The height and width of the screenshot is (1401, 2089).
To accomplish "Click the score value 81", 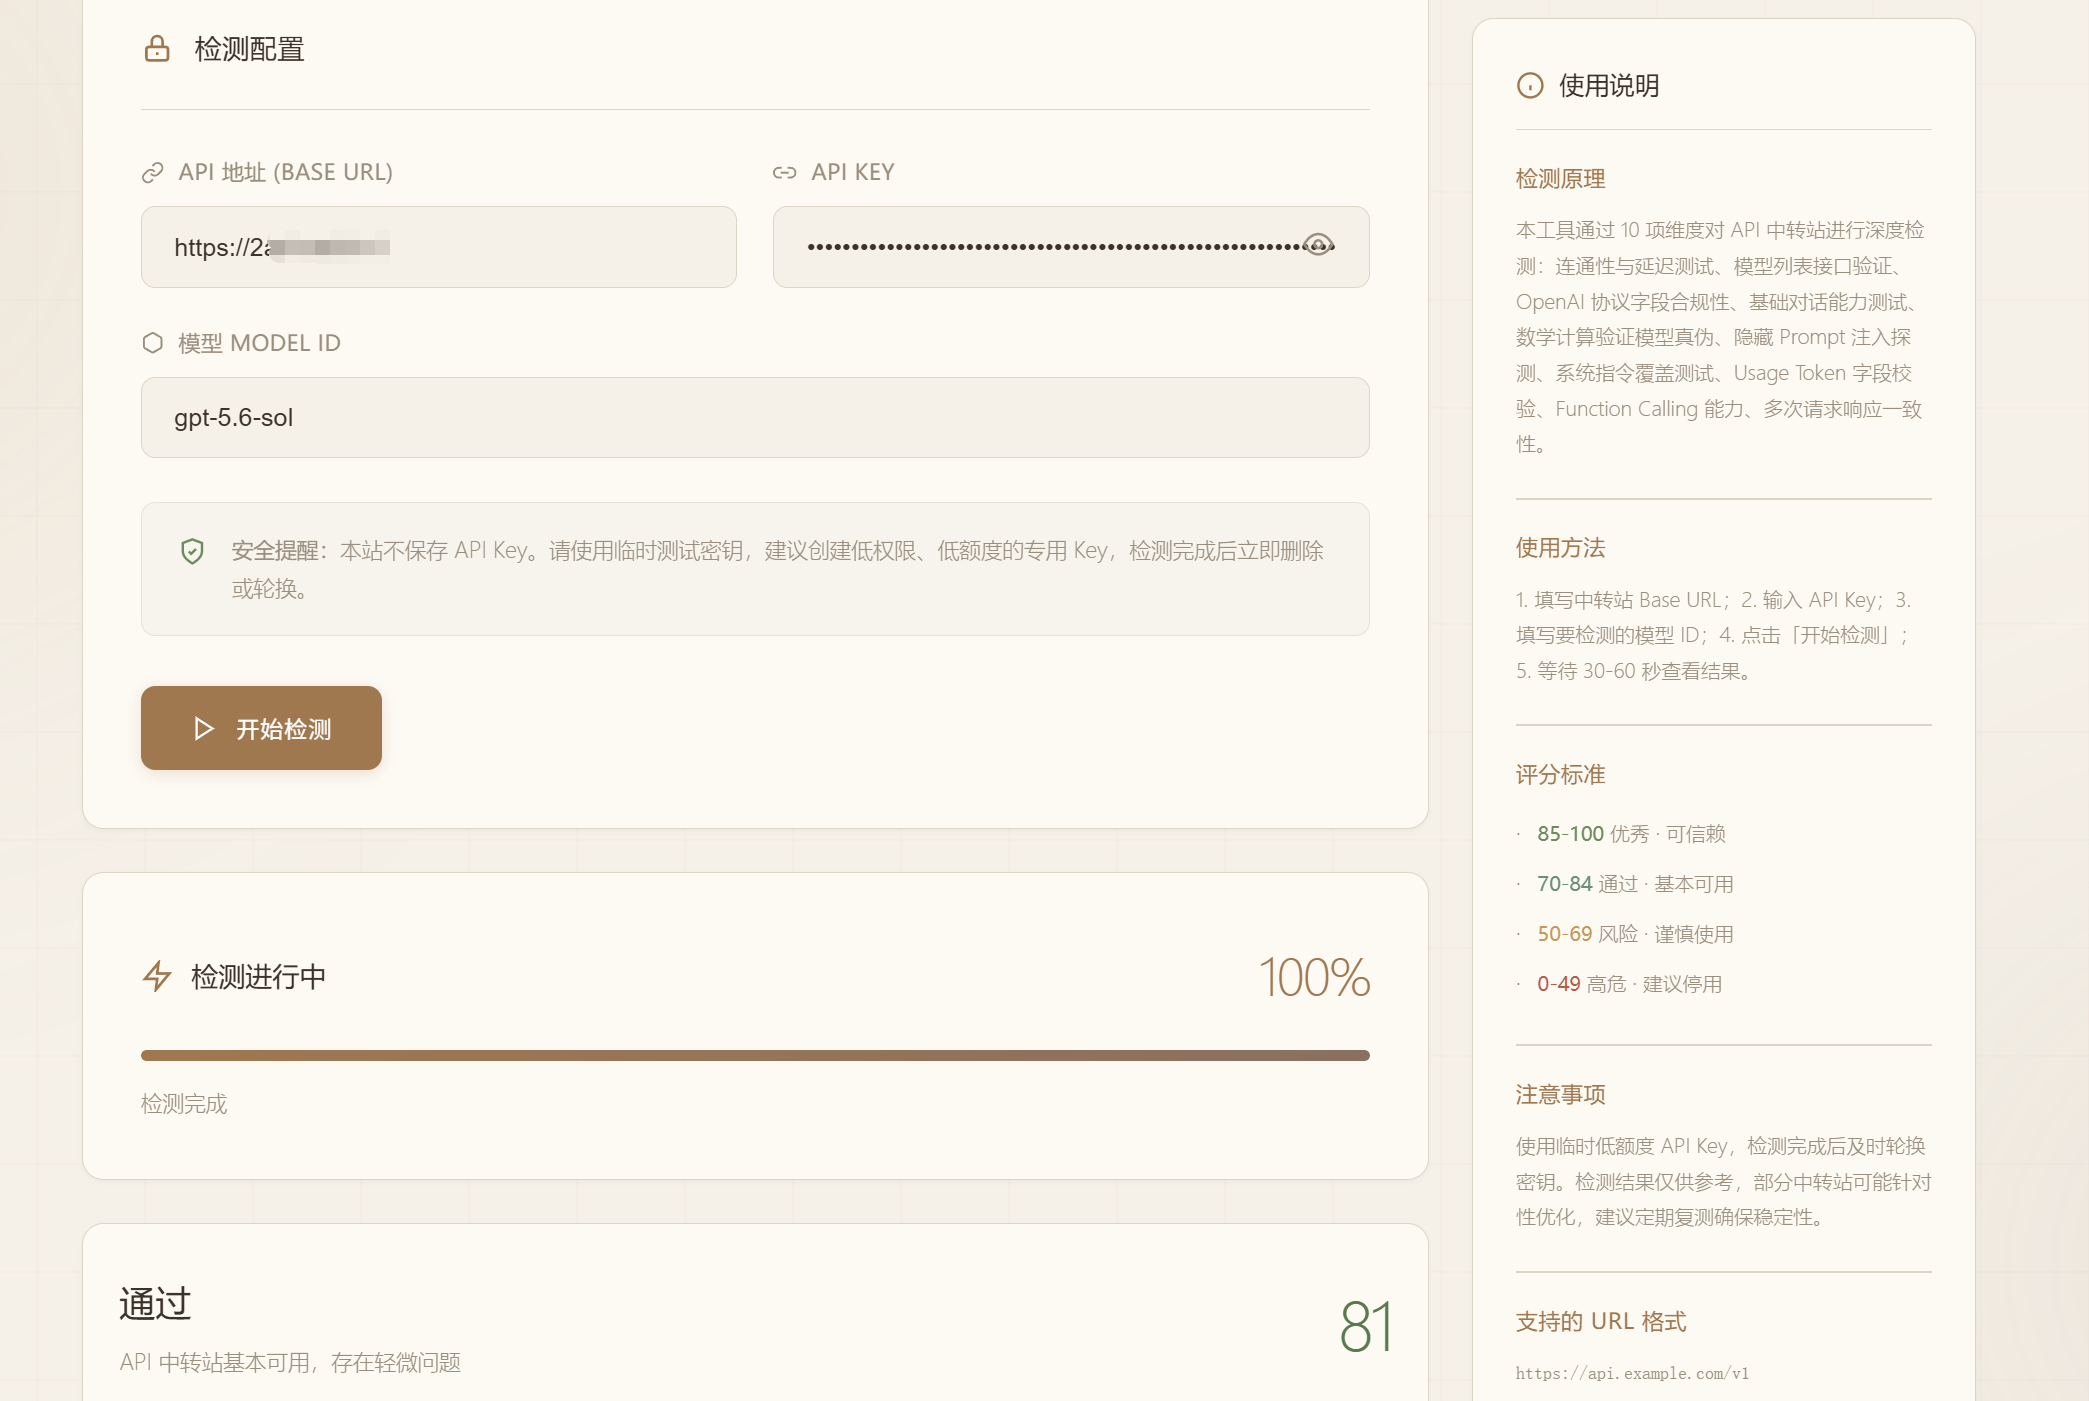I will click(1366, 1327).
